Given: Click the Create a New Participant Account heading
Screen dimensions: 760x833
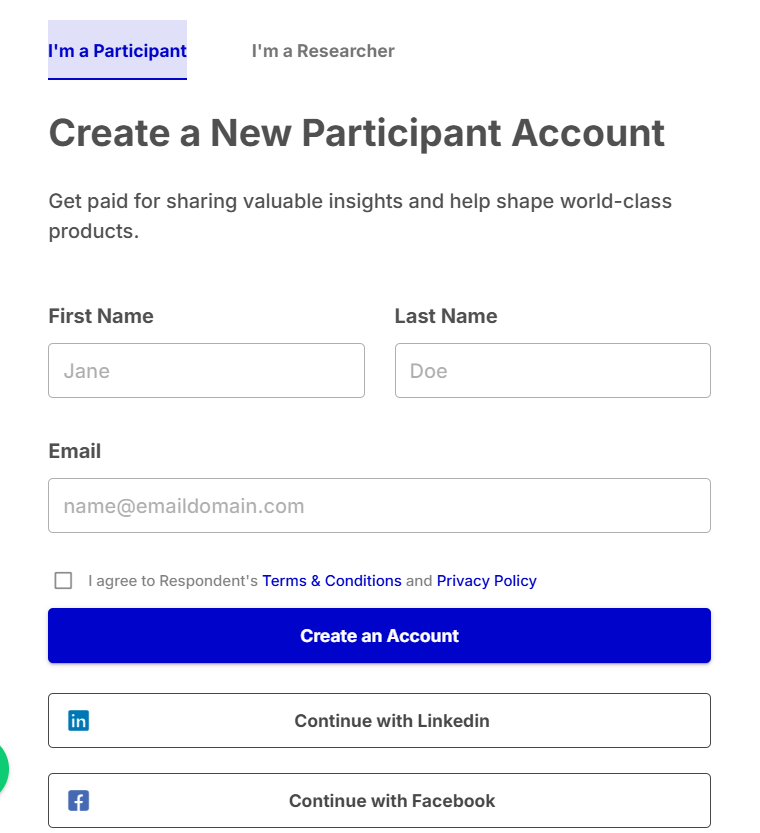Looking at the screenshot, I should tap(356, 133).
